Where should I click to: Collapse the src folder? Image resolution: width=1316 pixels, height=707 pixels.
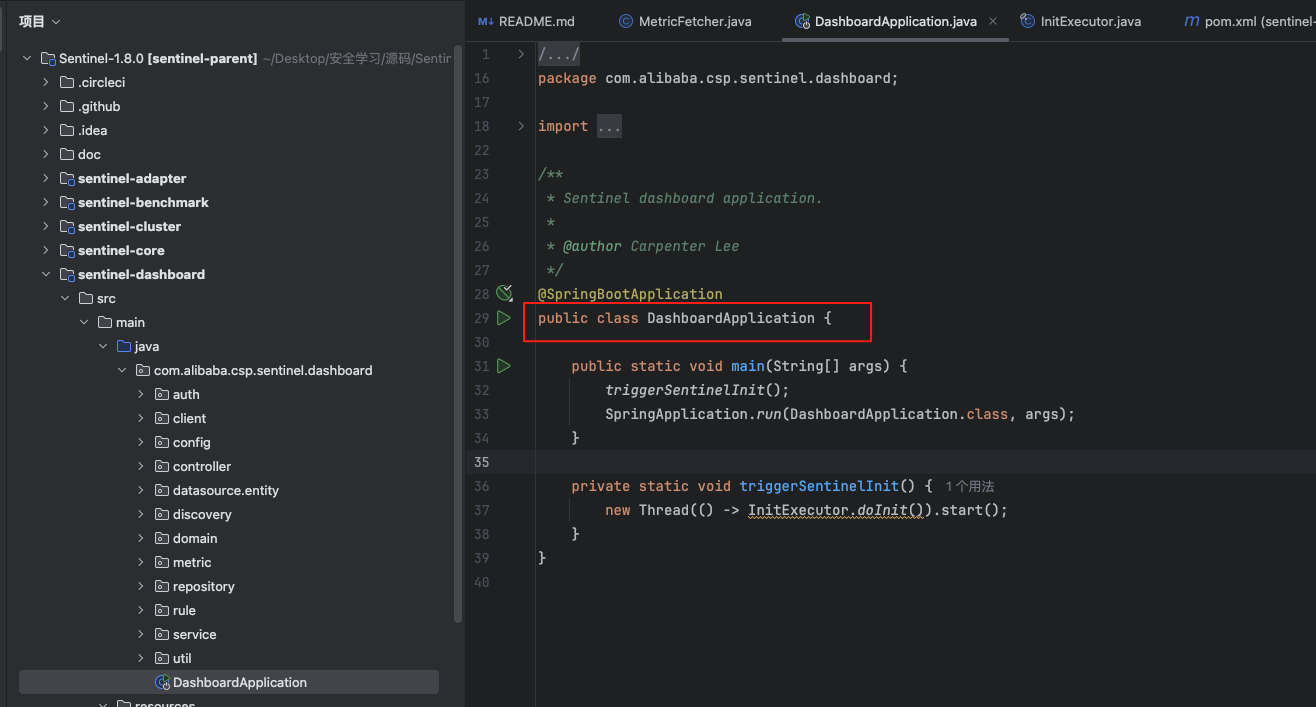tap(65, 299)
